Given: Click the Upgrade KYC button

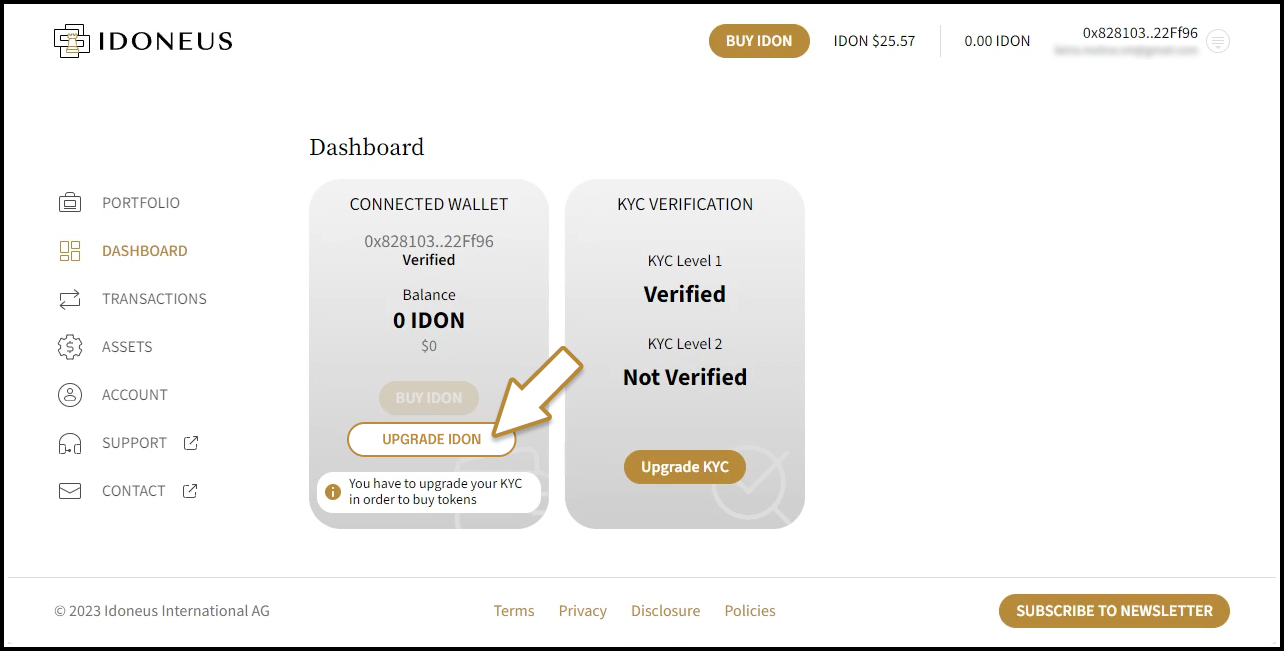Looking at the screenshot, I should pyautogui.click(x=685, y=467).
